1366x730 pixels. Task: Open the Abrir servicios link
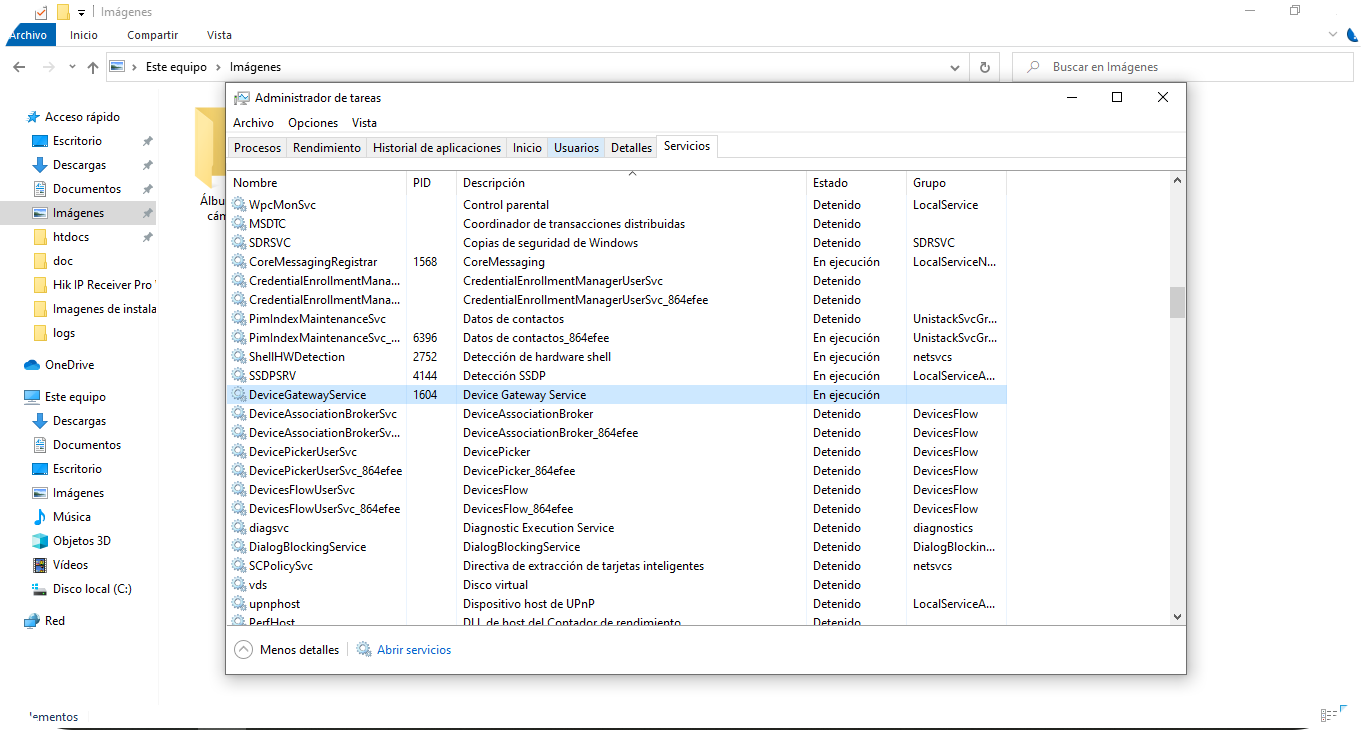click(x=413, y=650)
